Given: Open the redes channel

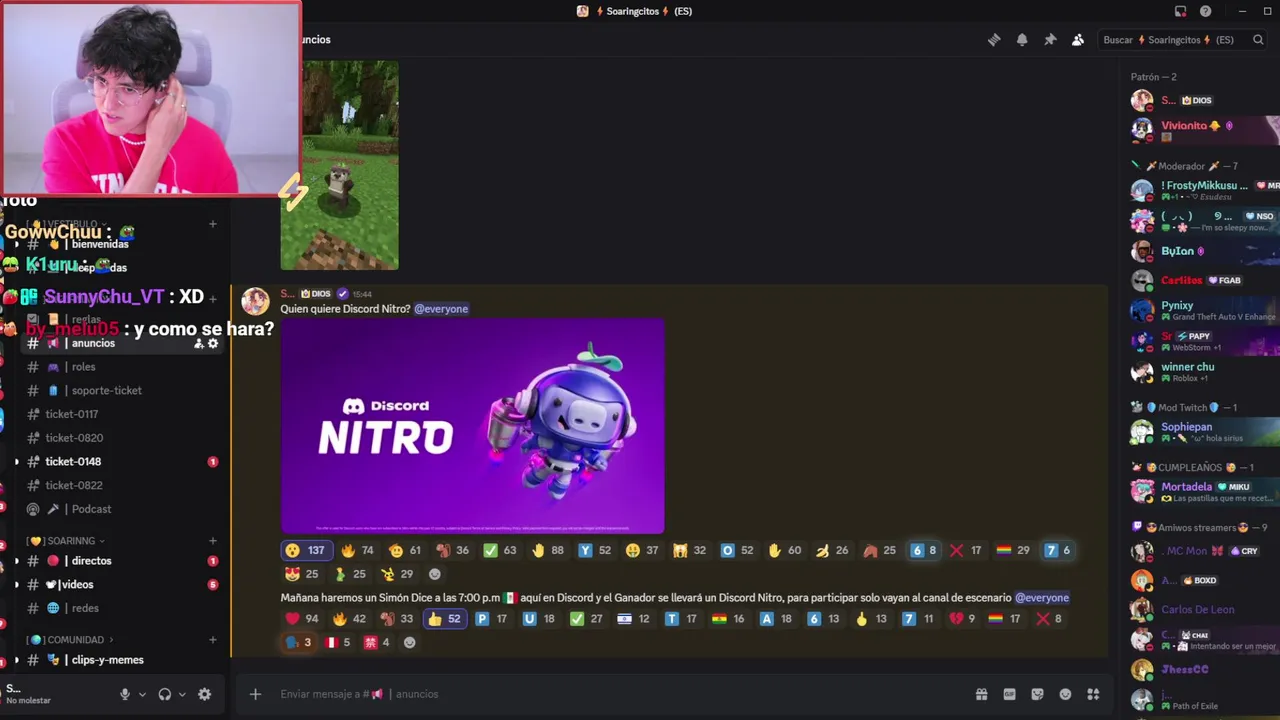Looking at the screenshot, I should (x=123, y=608).
